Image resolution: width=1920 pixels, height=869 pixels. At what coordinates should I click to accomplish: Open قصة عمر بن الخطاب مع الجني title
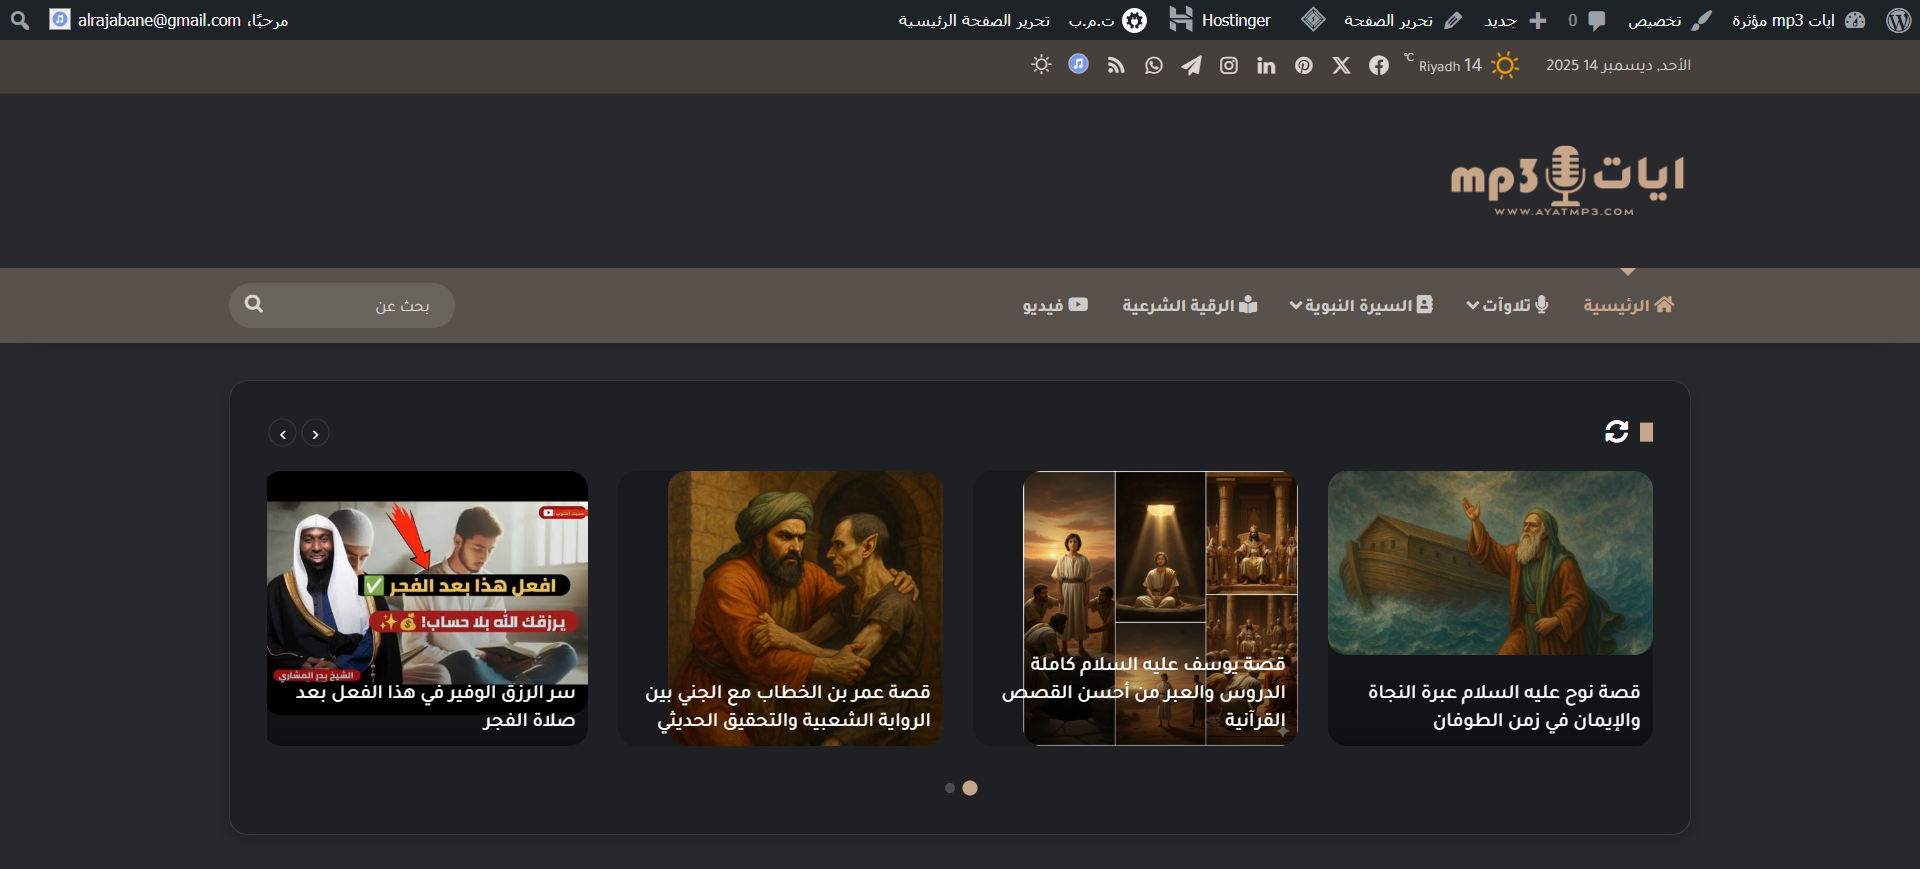point(788,706)
